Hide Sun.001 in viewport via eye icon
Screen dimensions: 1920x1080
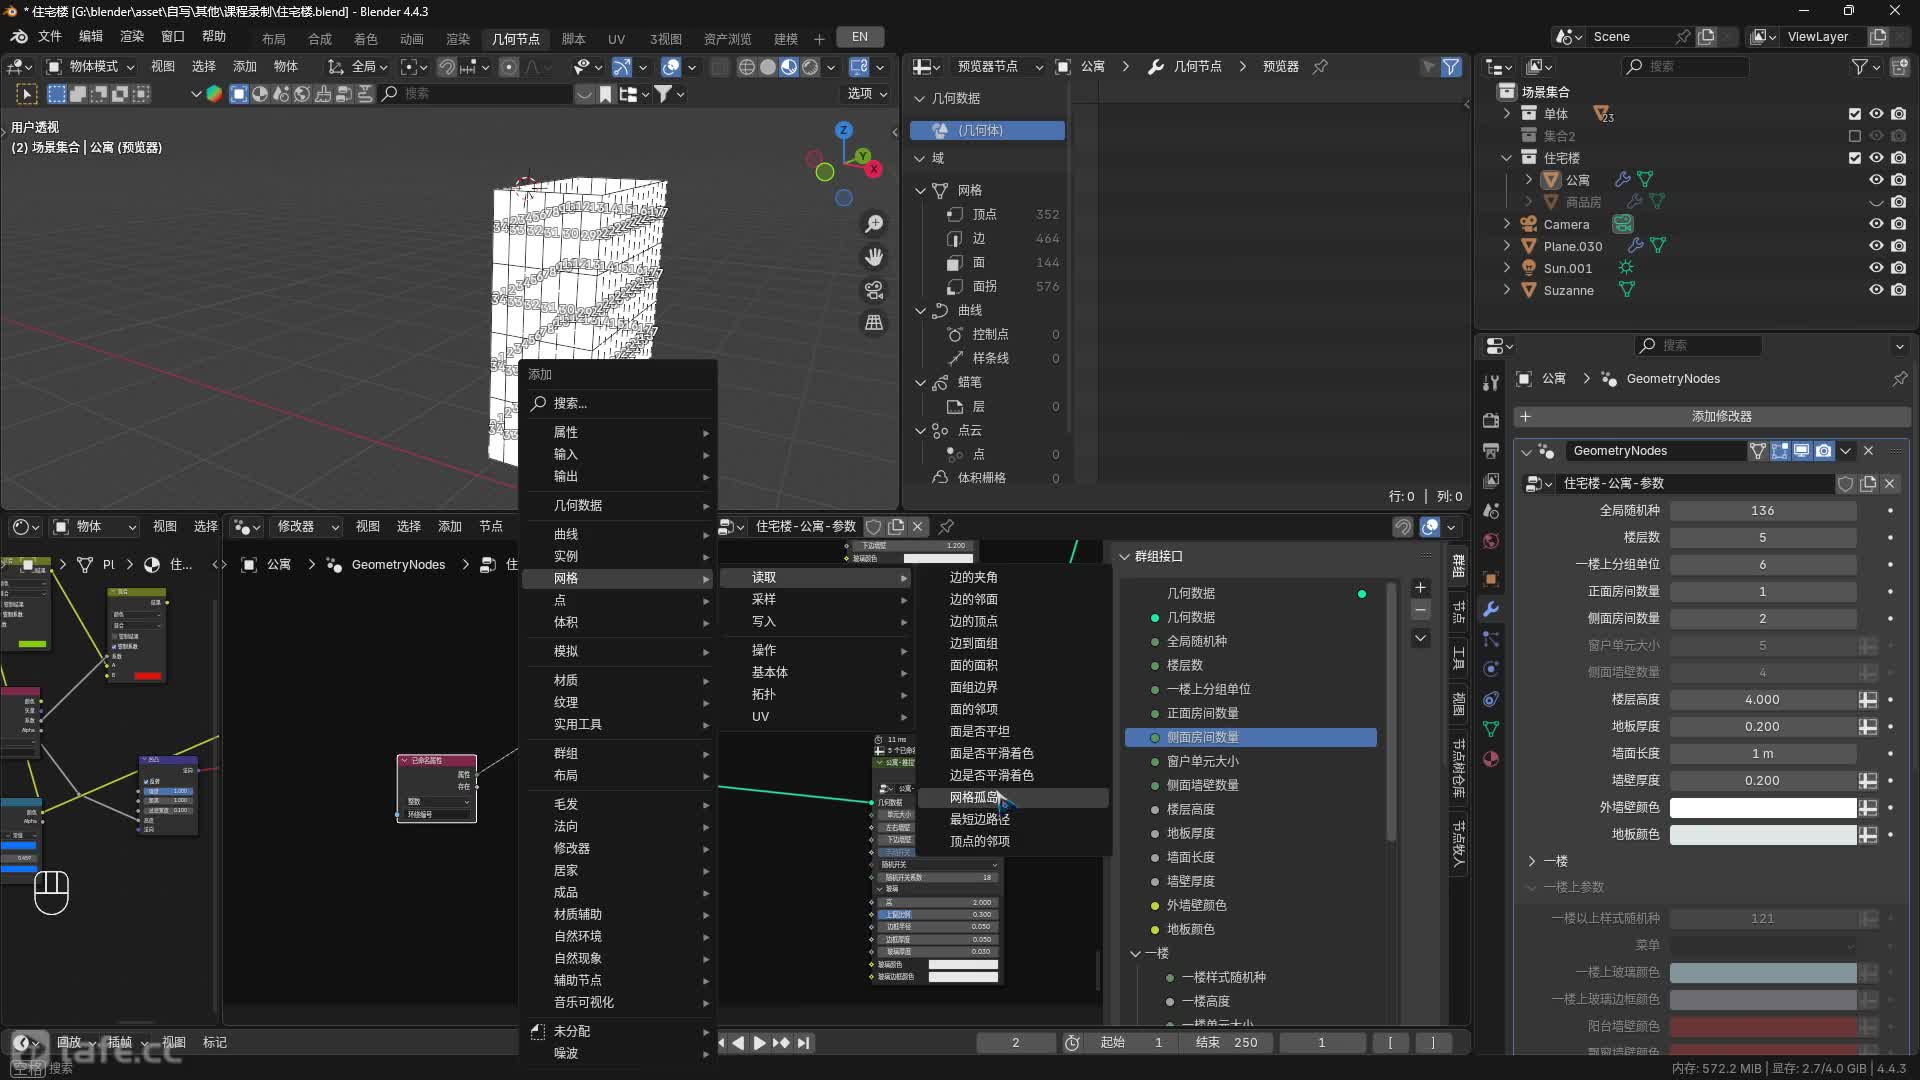pos(1876,268)
